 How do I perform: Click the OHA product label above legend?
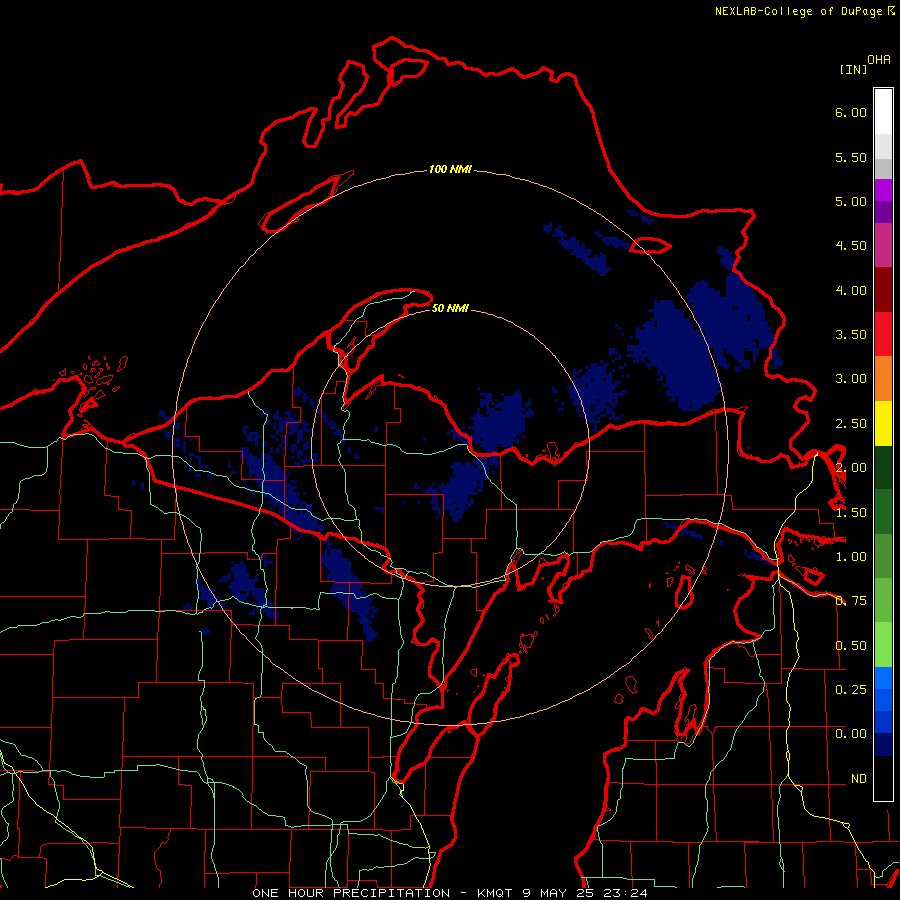(x=879, y=60)
